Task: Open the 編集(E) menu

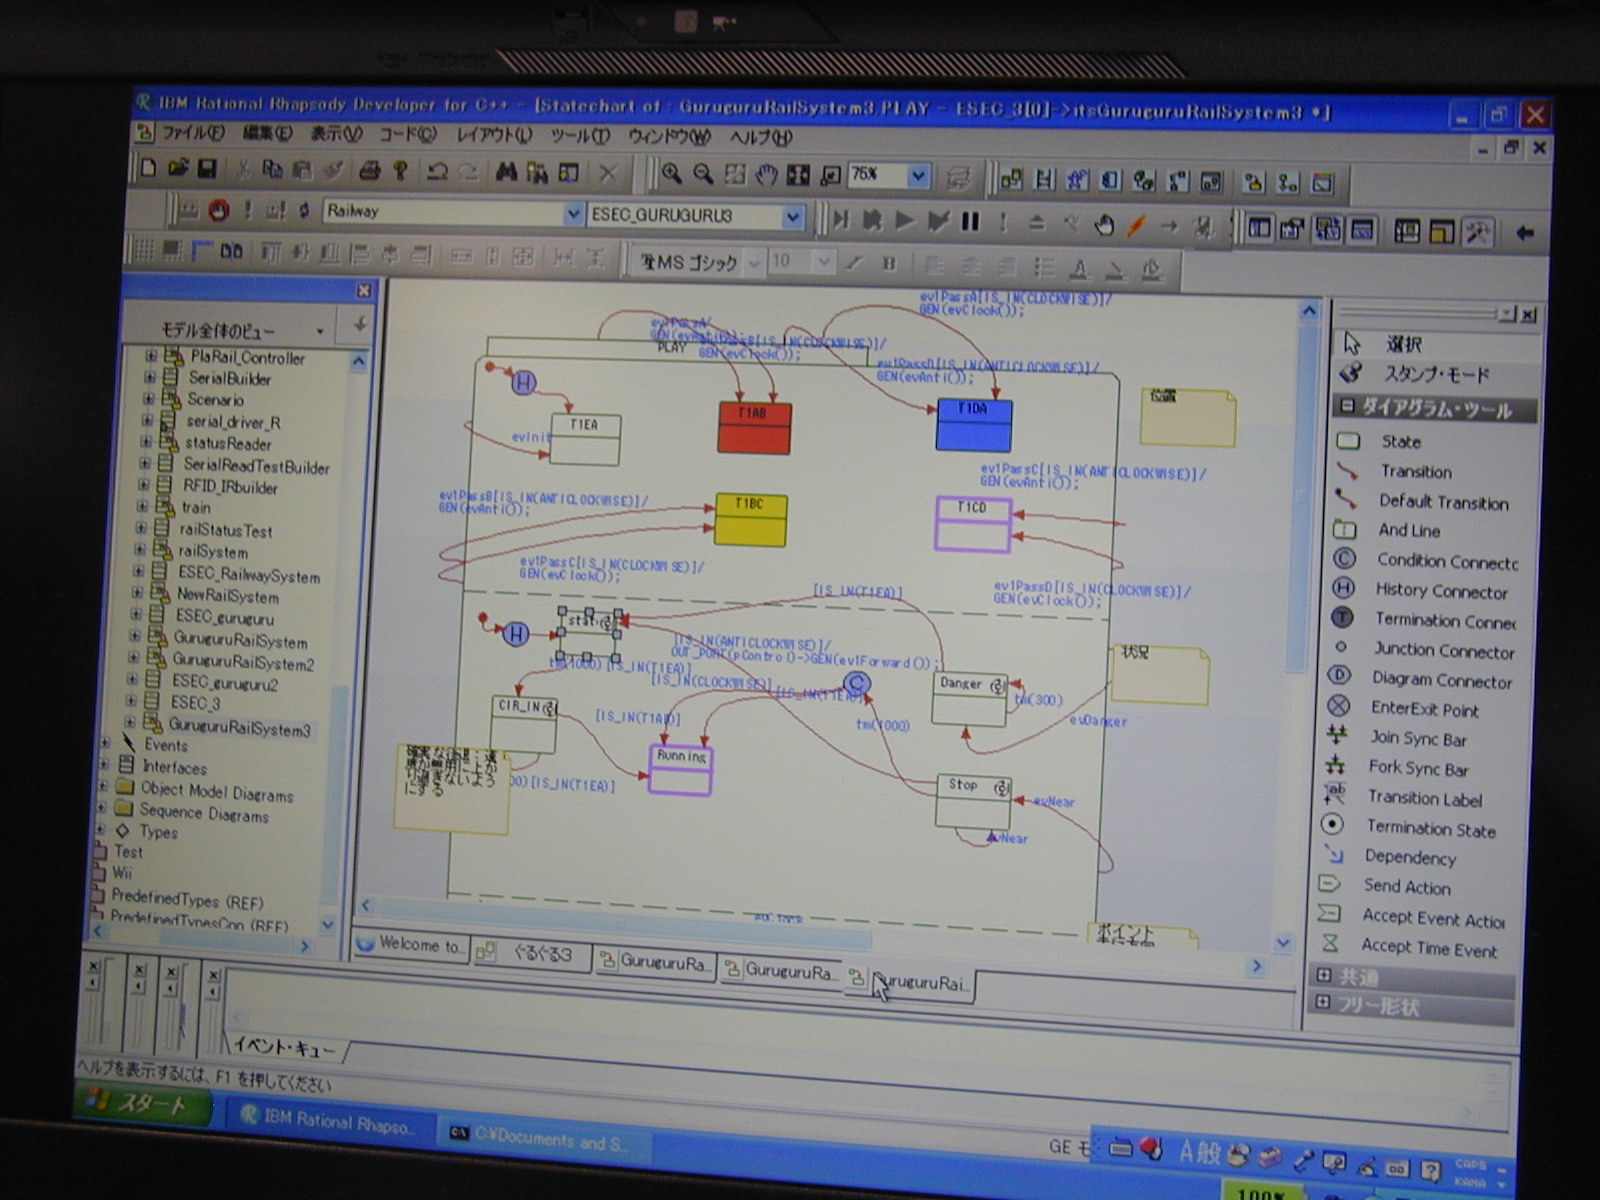Action: coord(268,133)
